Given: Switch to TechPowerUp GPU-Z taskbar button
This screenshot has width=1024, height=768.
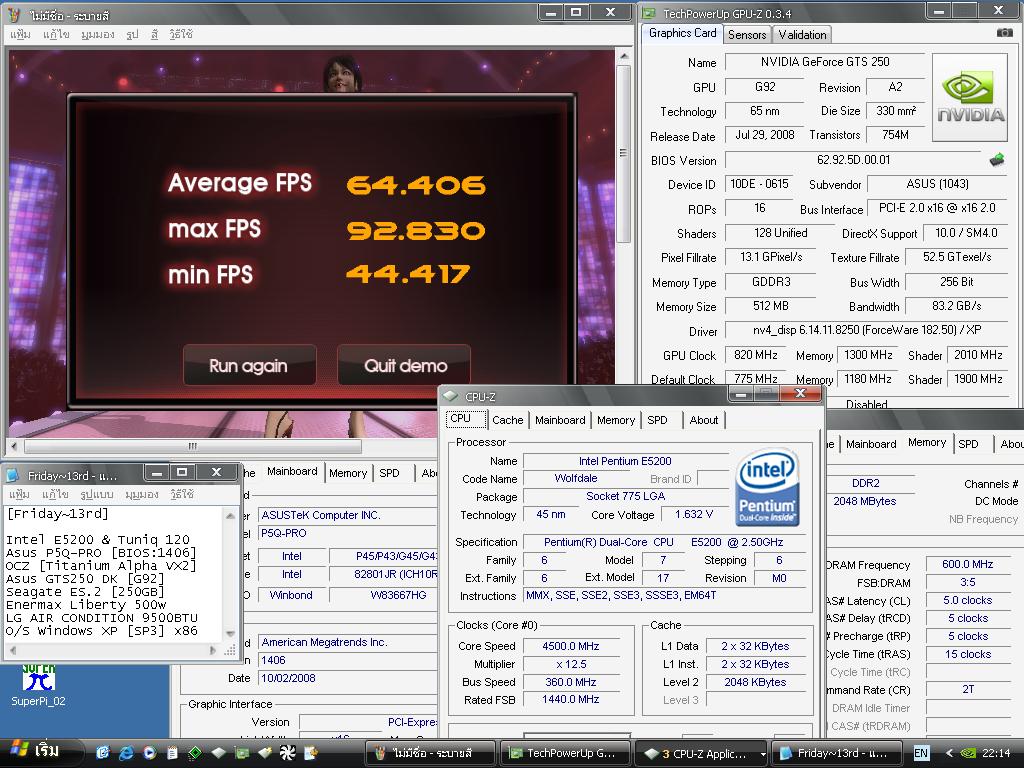Looking at the screenshot, I should click(567, 753).
